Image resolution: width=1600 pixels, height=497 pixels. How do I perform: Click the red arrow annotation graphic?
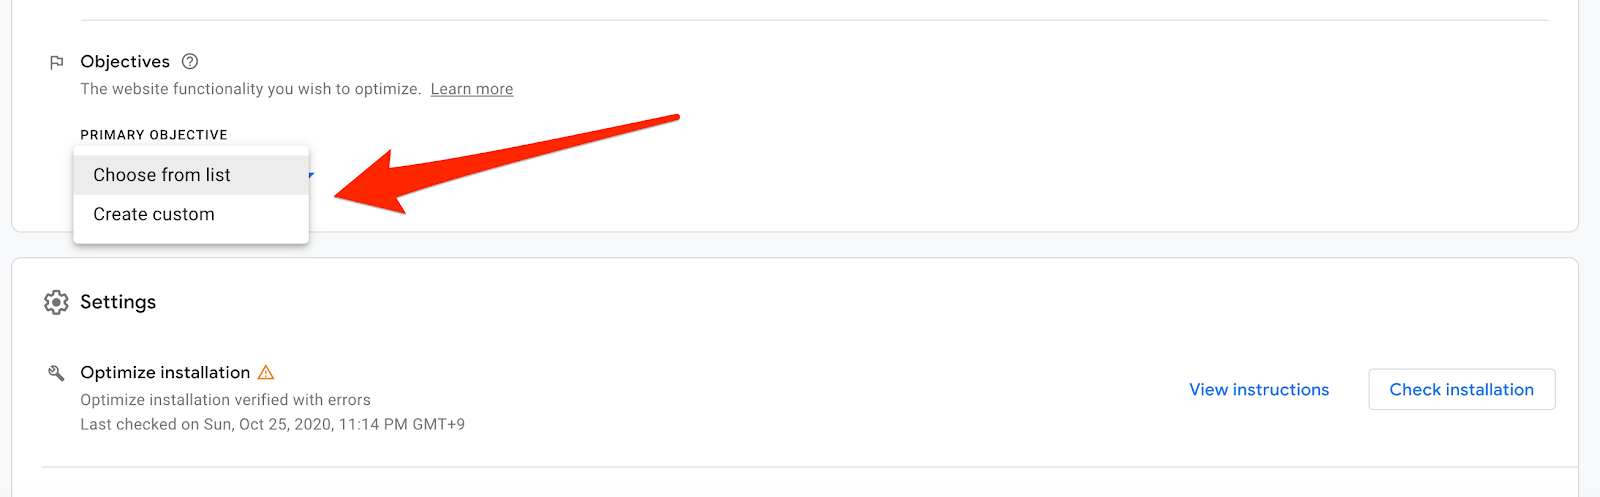click(x=507, y=164)
